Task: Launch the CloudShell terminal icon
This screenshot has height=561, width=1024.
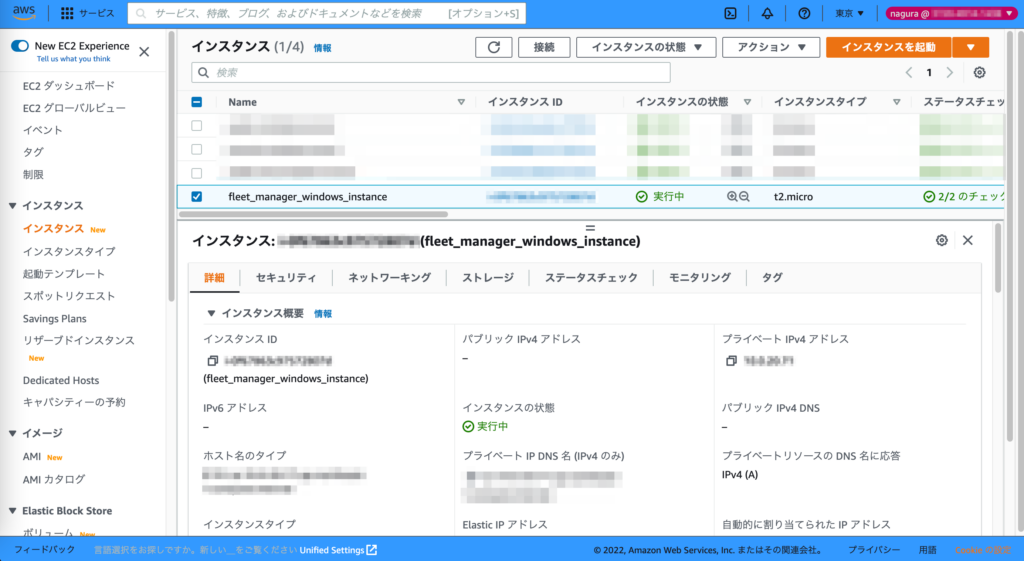Action: point(731,13)
